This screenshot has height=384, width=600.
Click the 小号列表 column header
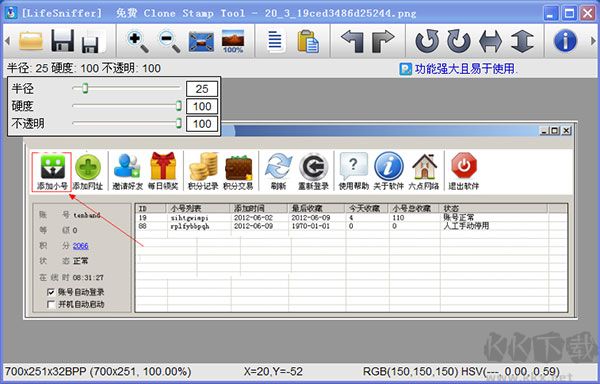[199, 208]
